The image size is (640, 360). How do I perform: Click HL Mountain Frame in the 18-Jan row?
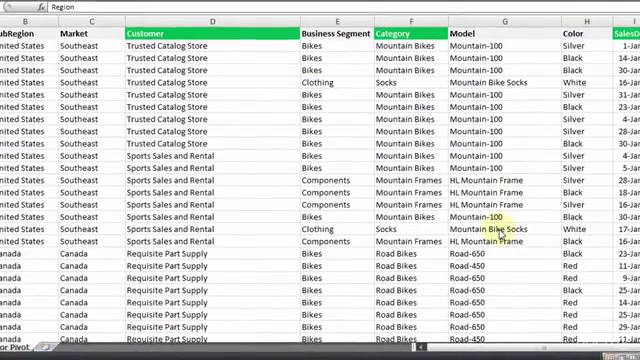486,193
